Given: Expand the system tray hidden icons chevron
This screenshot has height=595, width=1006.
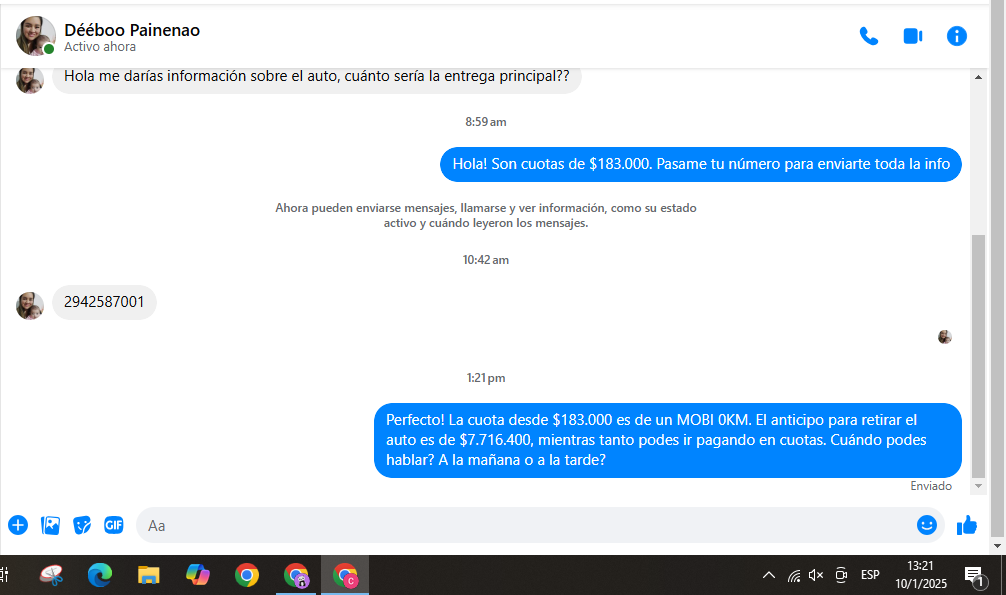Looking at the screenshot, I should pos(768,575).
